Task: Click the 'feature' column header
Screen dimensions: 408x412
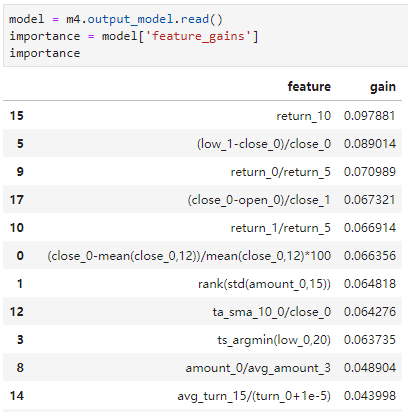Action: pos(309,87)
